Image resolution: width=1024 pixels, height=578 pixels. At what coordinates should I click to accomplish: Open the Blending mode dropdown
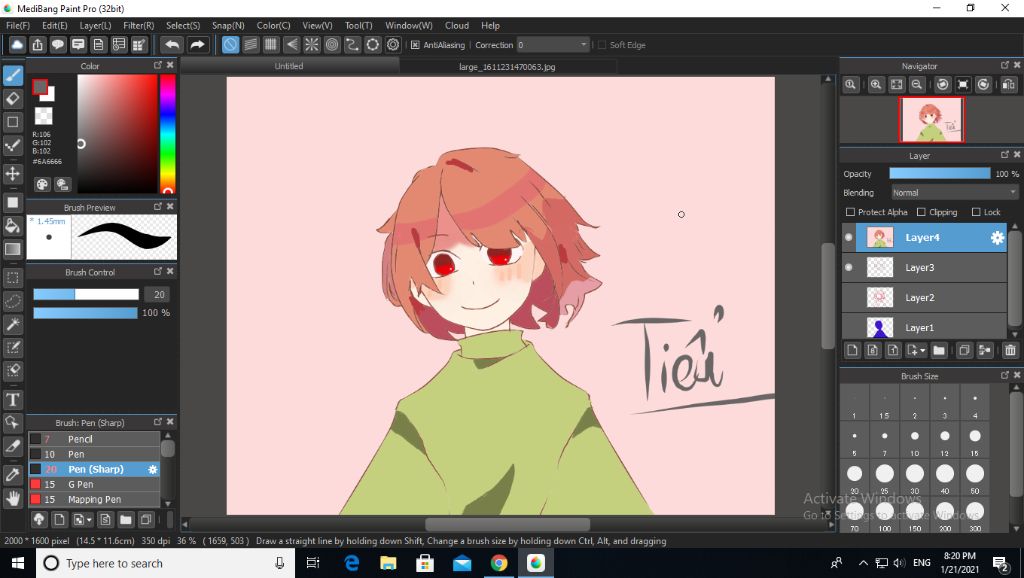(x=955, y=193)
